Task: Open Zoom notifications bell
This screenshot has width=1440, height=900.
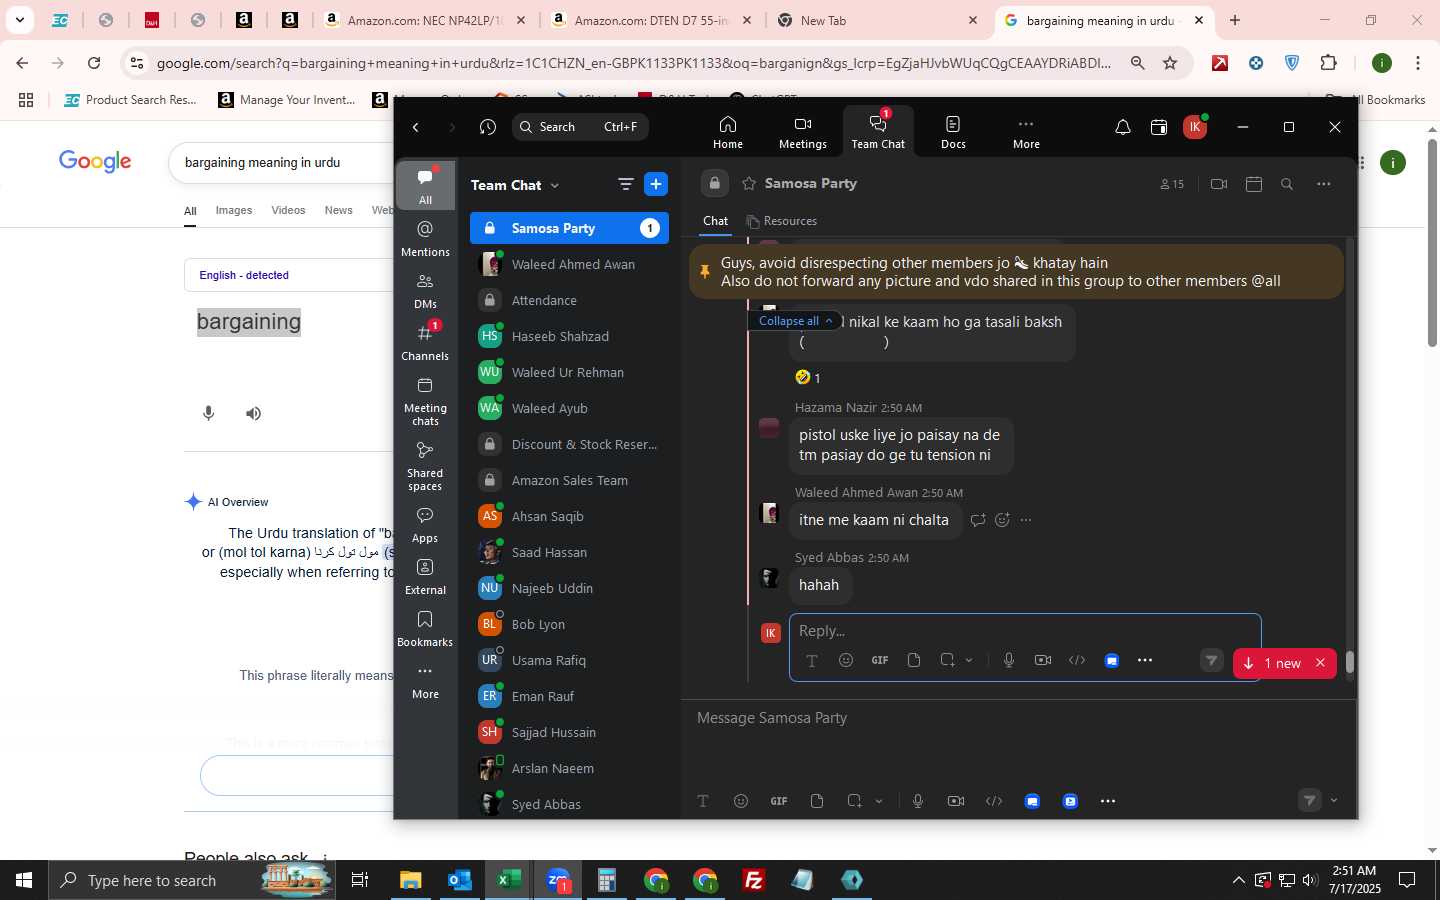Action: [1123, 127]
